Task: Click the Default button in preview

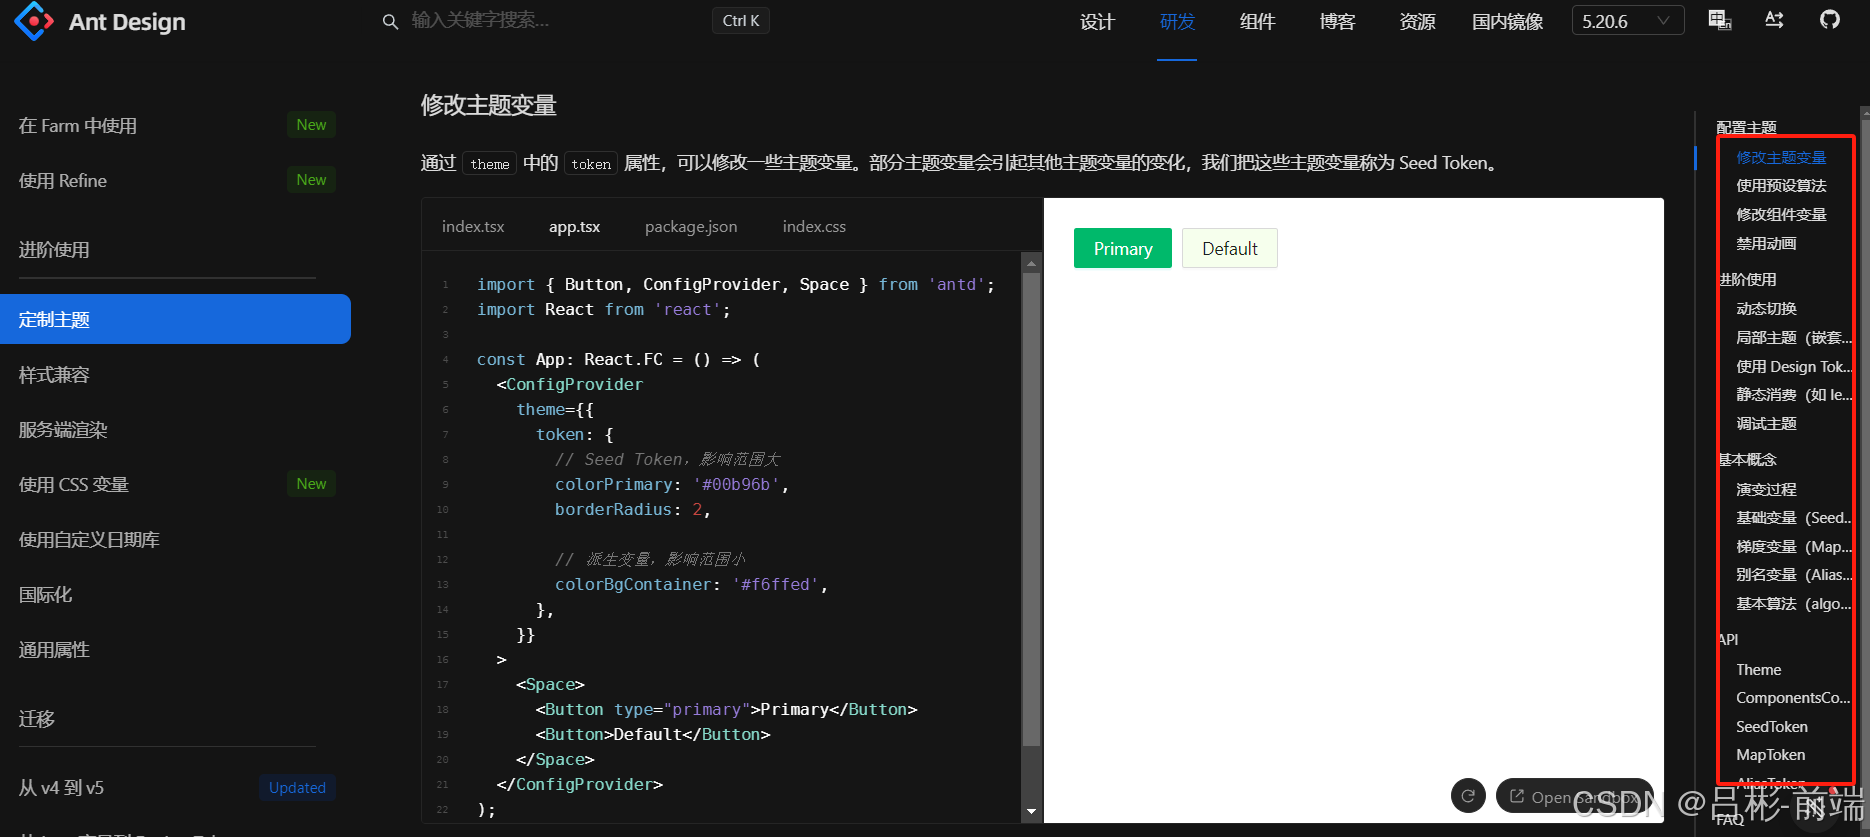Action: [1229, 248]
